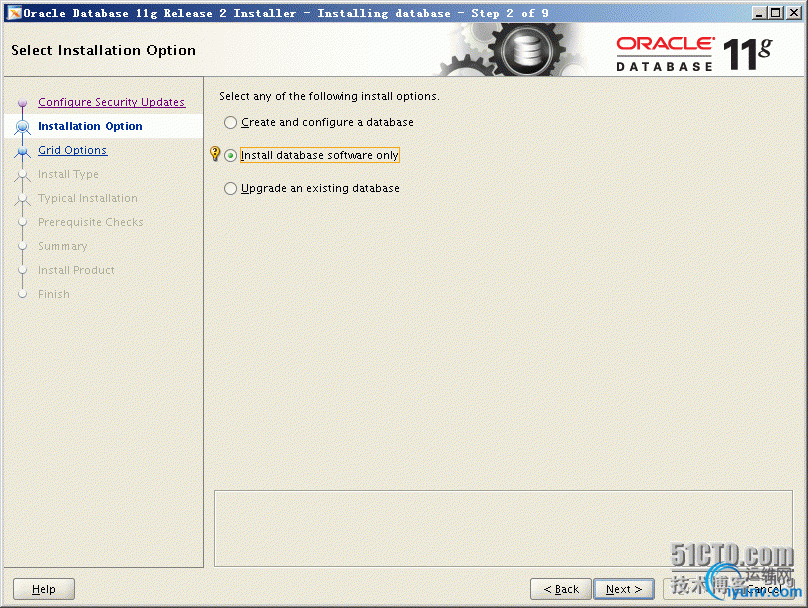The image size is (808, 608).
Task: Click the yellow help hint lightbulb icon
Action: coord(215,154)
